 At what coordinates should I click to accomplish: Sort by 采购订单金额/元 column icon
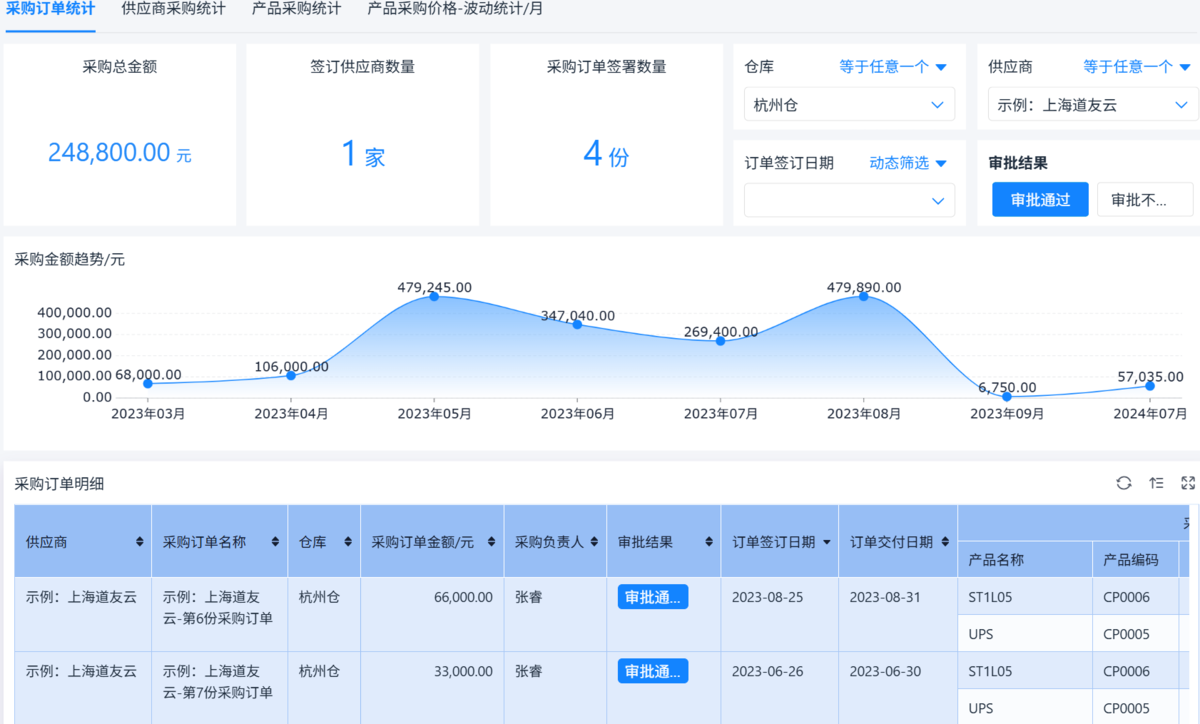490,542
